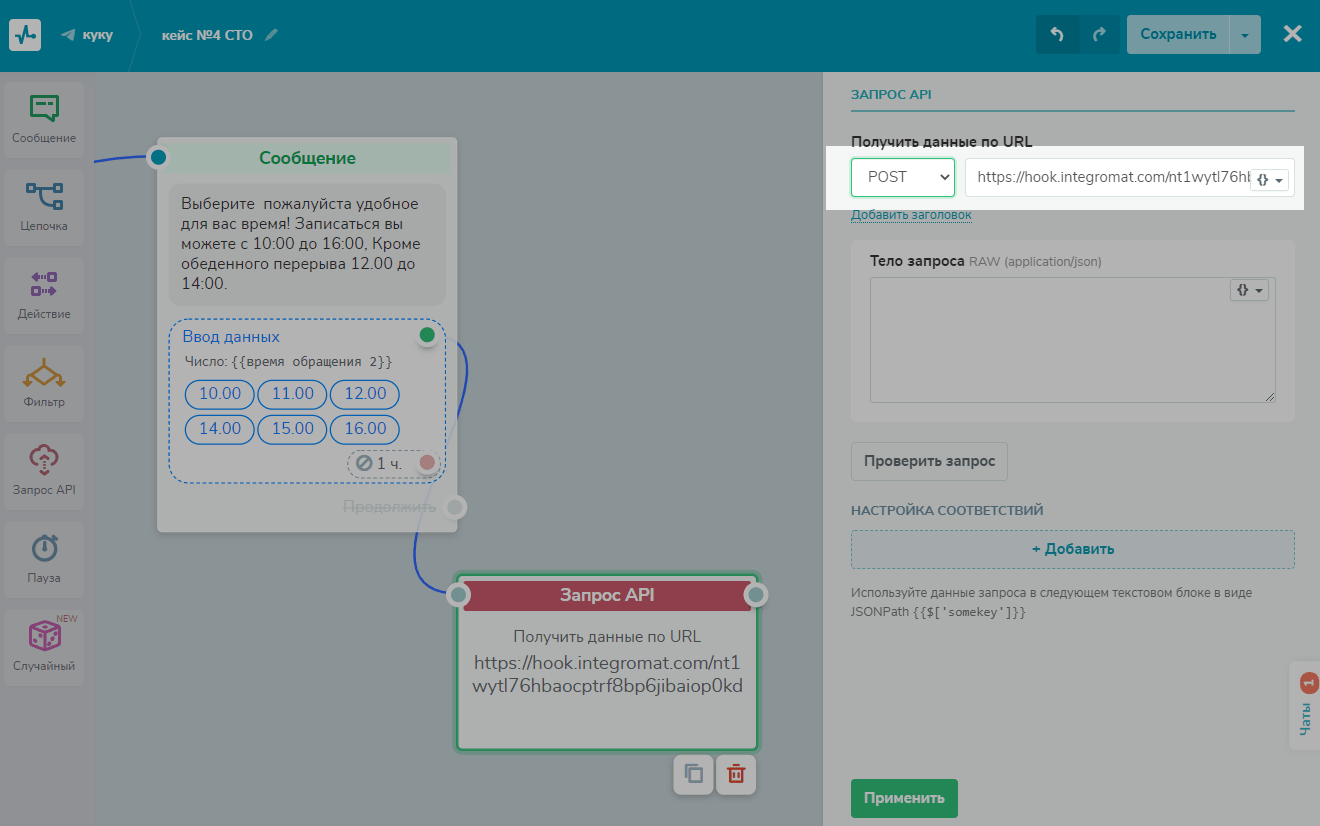Click + Добавить in mapping settings
Image resolution: width=1320 pixels, height=826 pixels.
(1073, 549)
